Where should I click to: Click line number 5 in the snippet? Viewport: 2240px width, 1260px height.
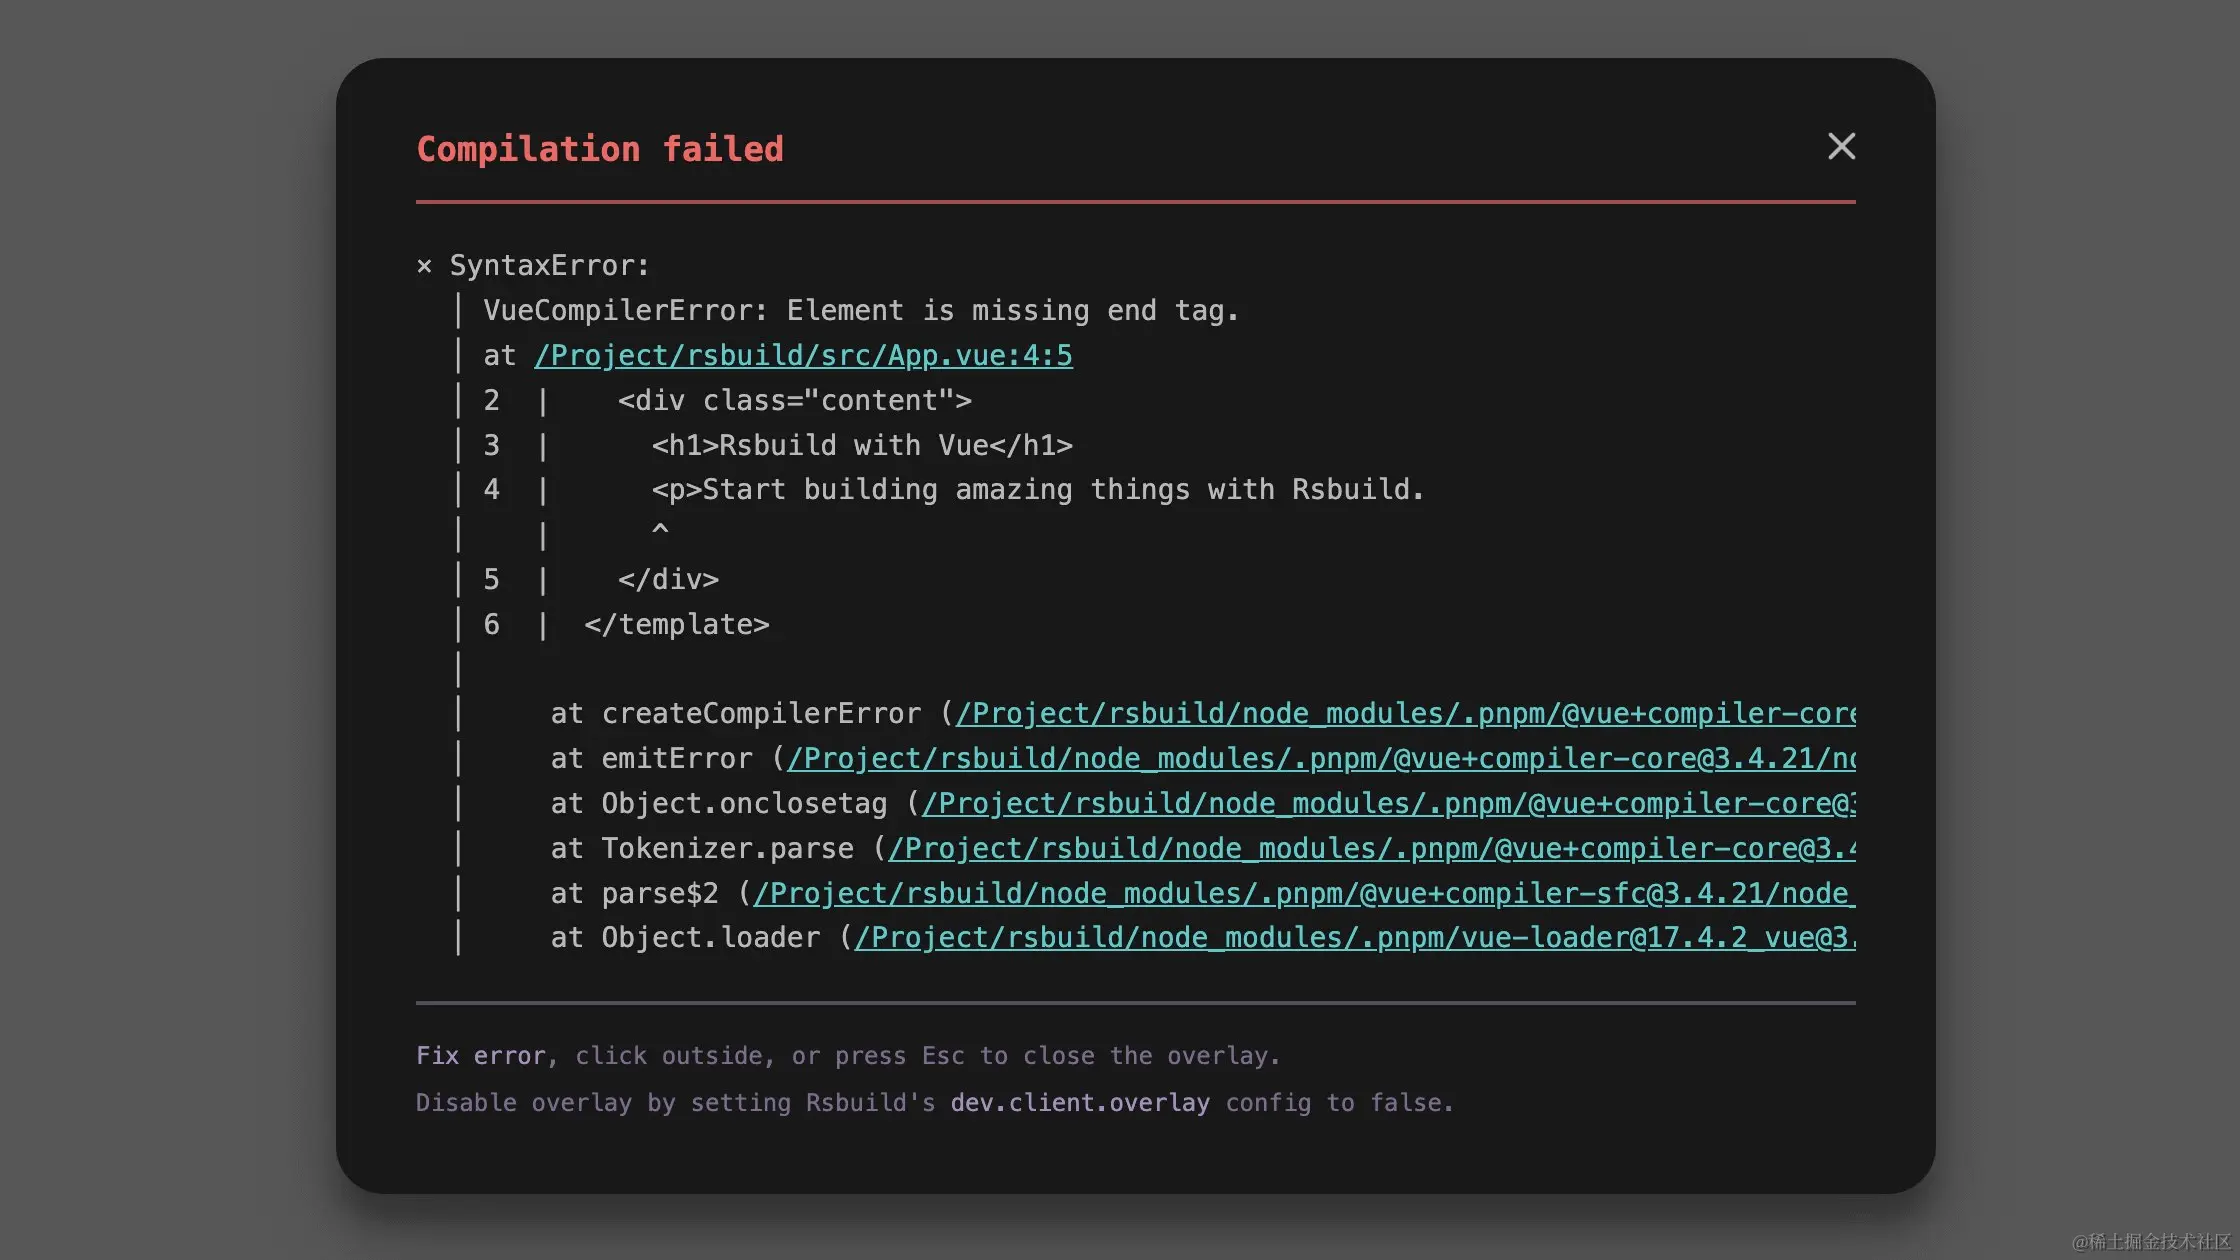pos(491,579)
